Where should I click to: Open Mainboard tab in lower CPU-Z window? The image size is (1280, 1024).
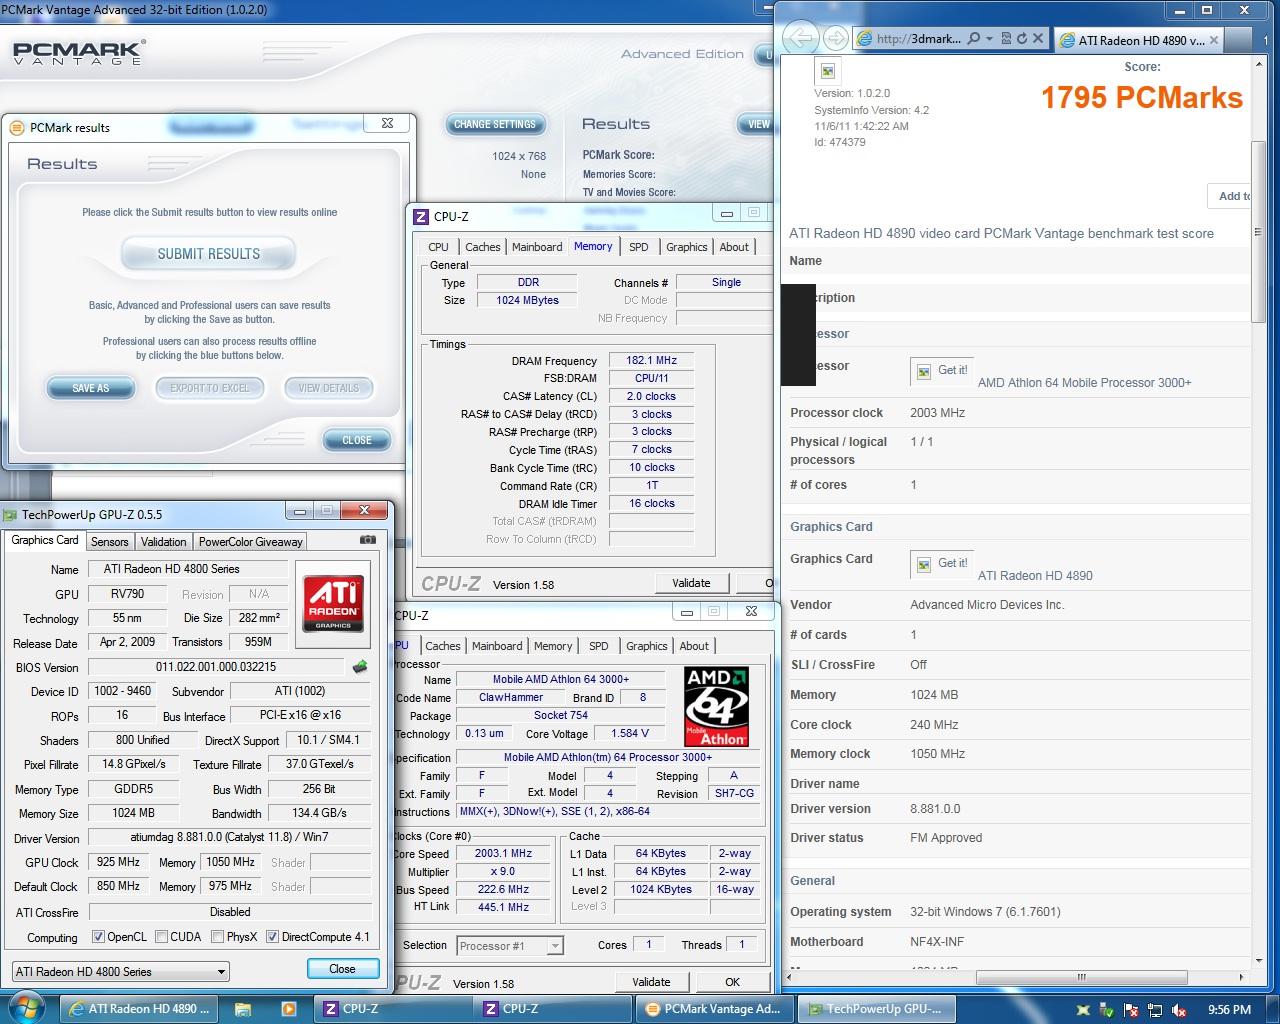pyautogui.click(x=497, y=646)
